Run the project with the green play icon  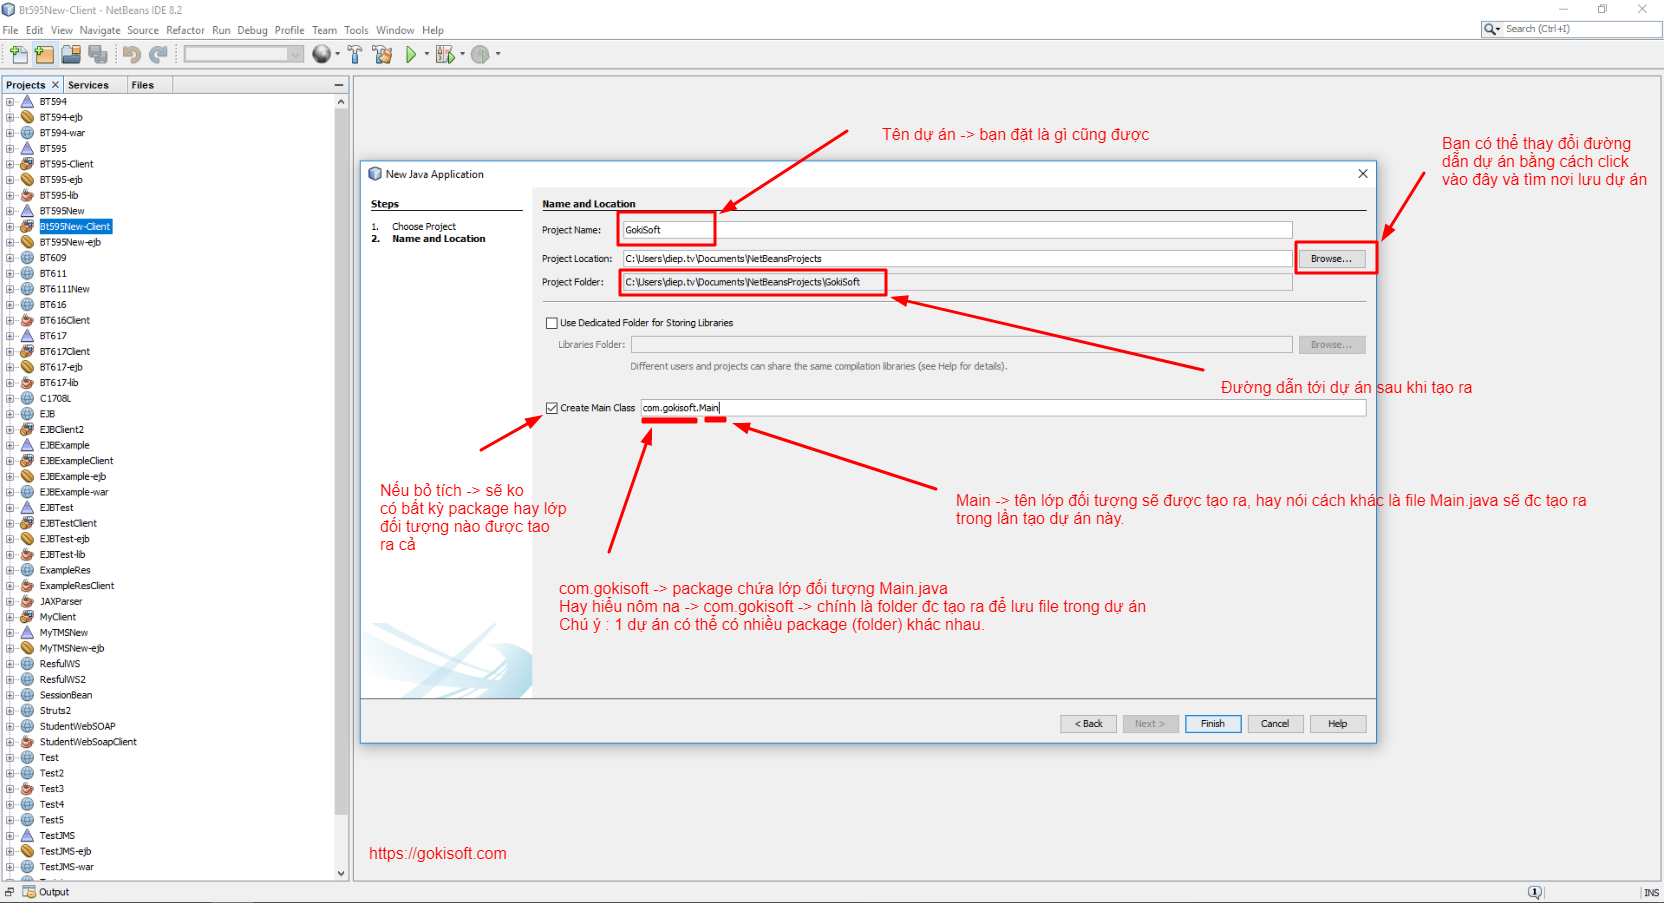tap(410, 54)
